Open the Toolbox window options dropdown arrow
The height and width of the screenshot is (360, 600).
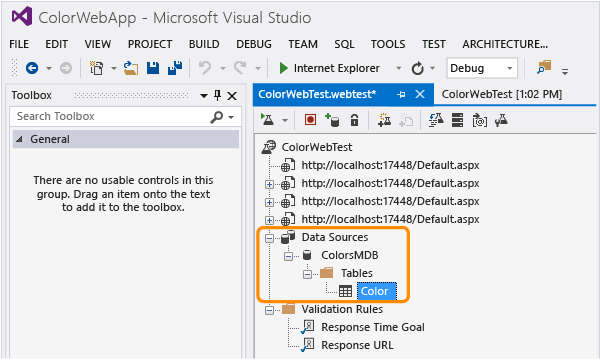[x=204, y=96]
